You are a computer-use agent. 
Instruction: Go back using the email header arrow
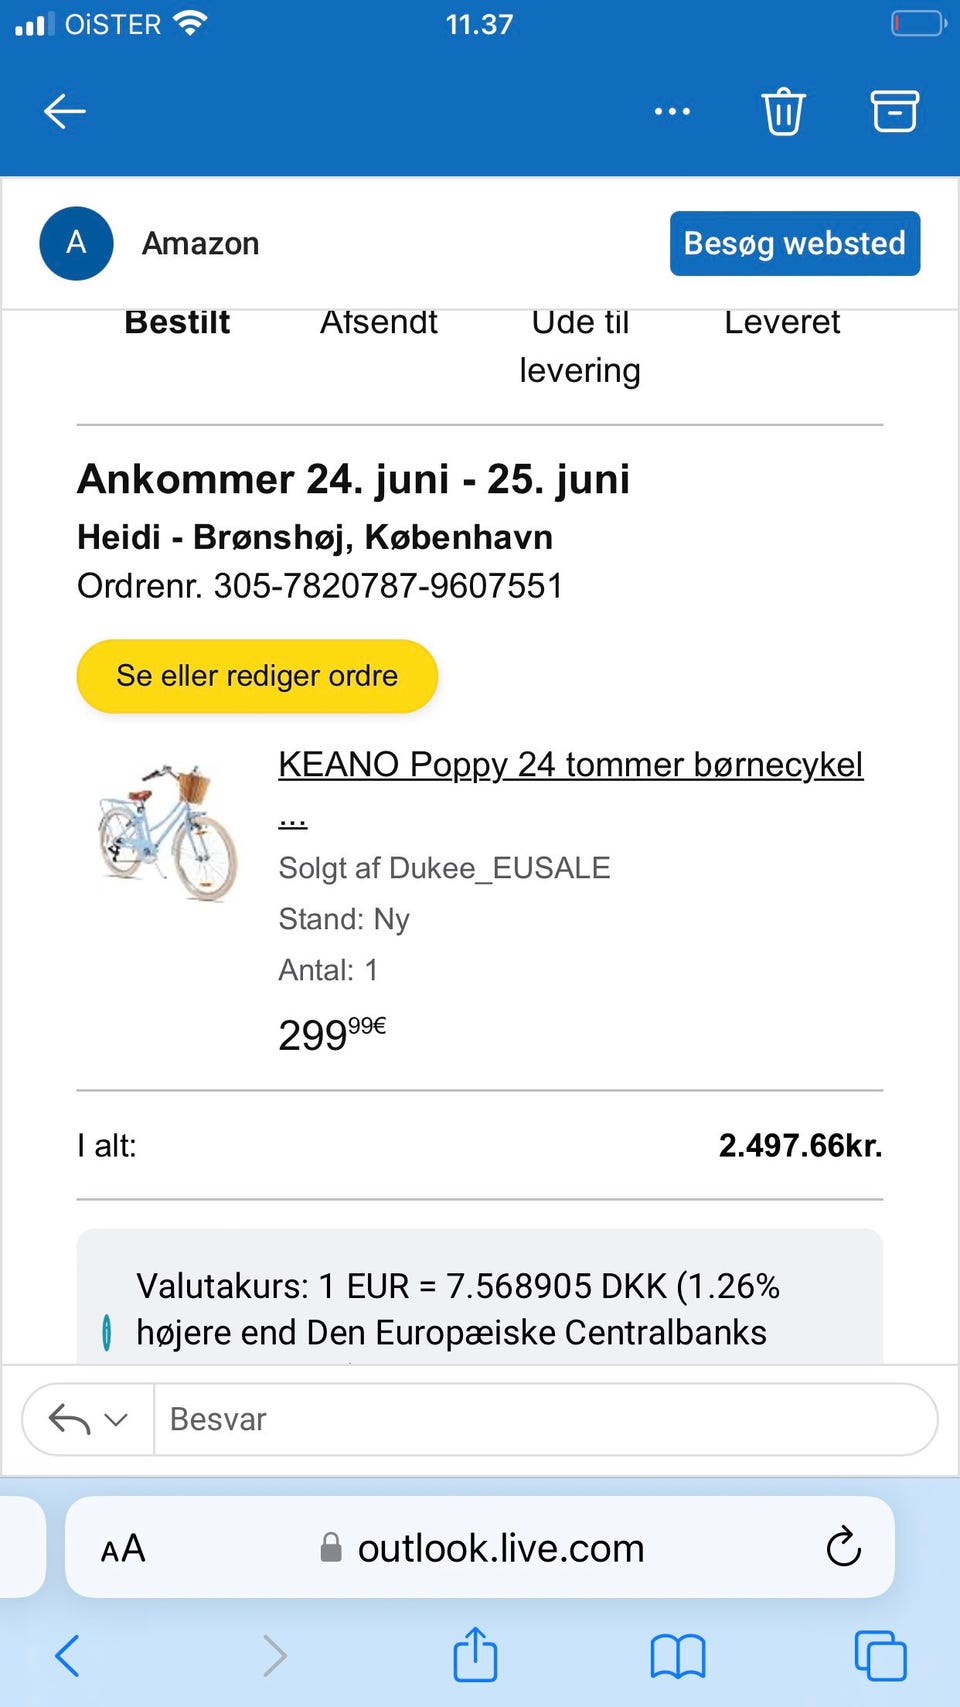click(65, 111)
